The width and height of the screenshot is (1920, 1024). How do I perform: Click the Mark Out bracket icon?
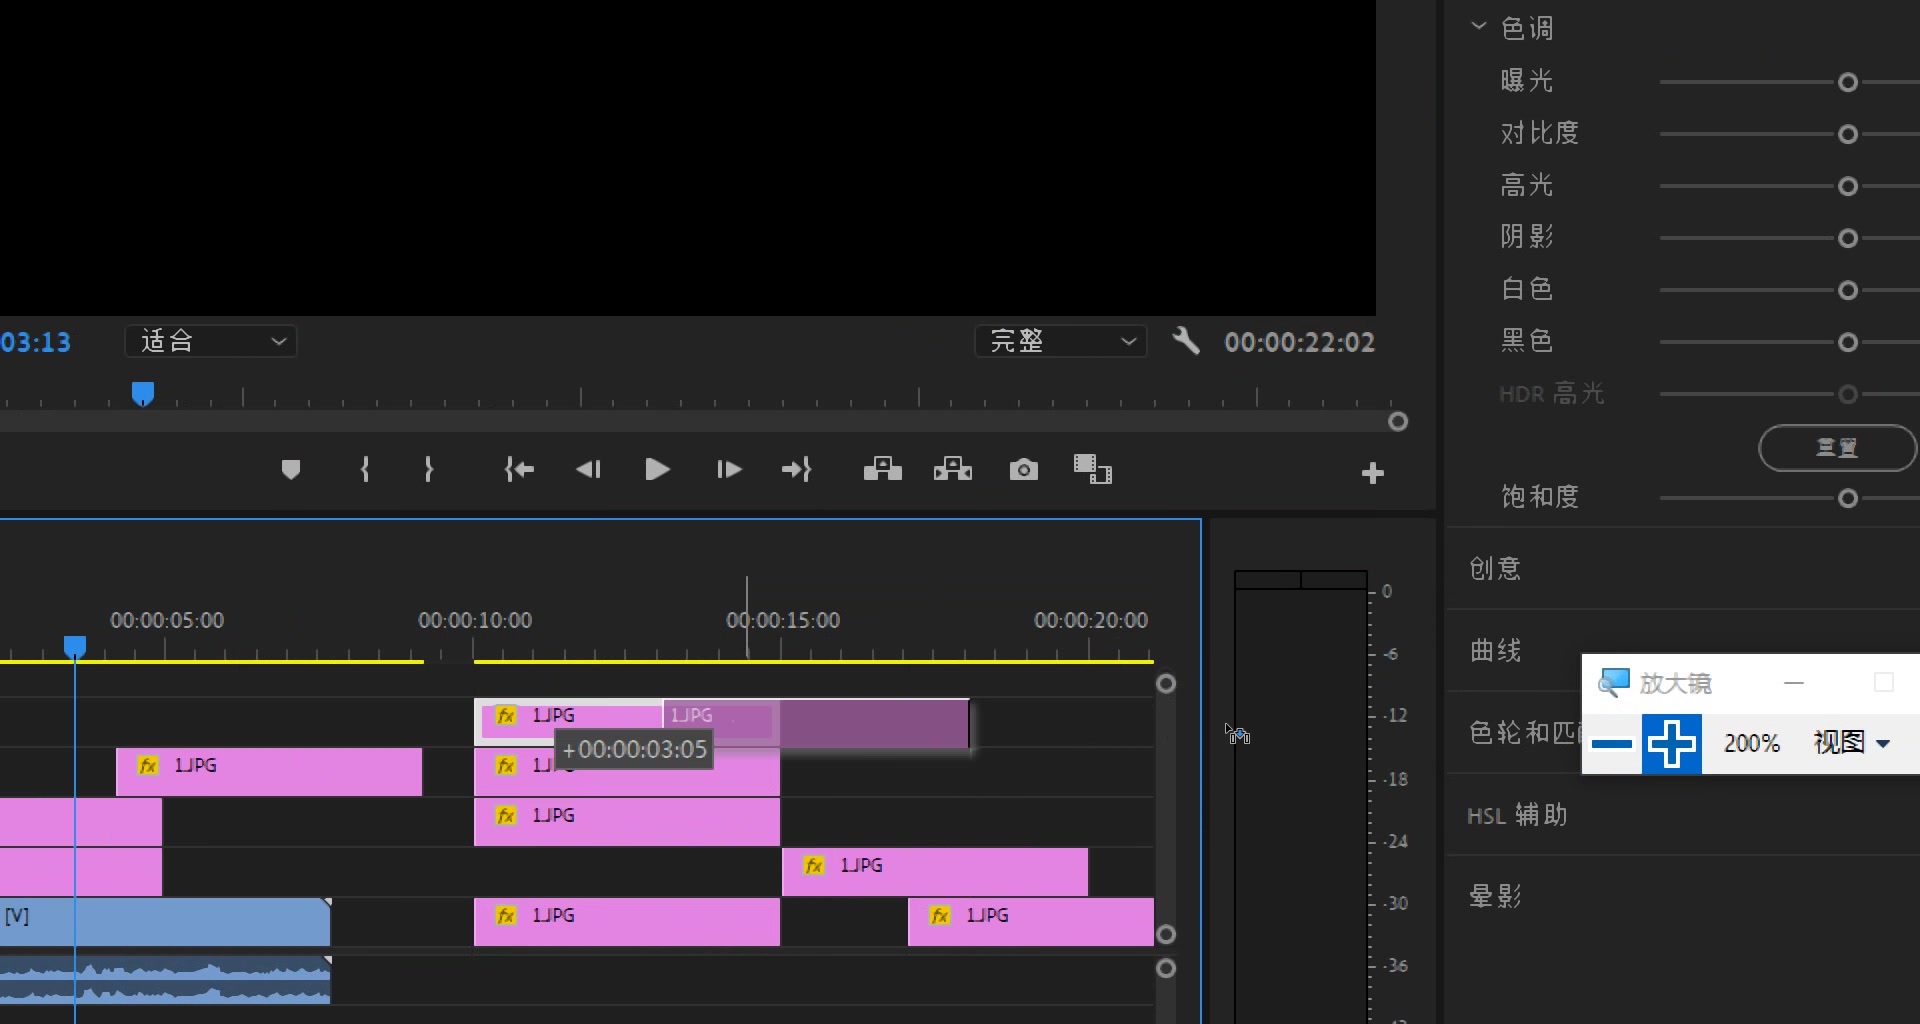click(429, 470)
